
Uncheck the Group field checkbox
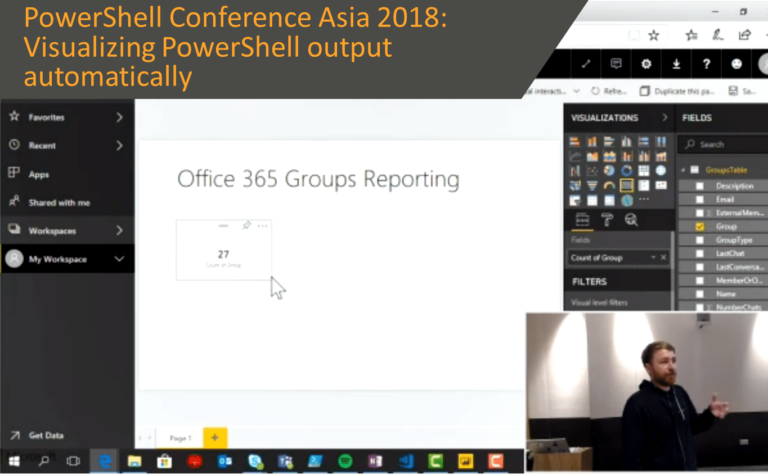(699, 227)
